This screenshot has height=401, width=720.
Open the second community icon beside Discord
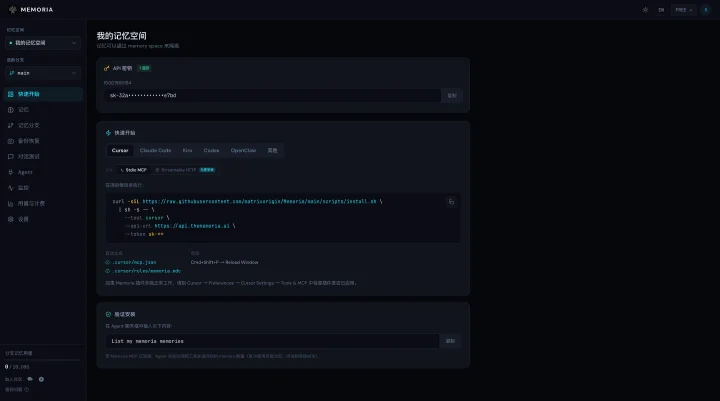(x=41, y=379)
